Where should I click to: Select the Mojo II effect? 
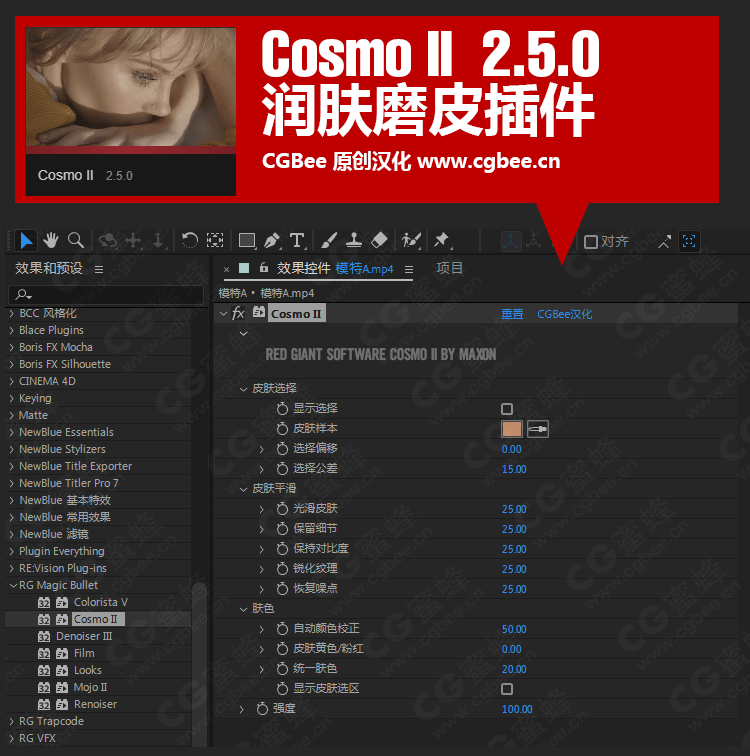pyautogui.click(x=90, y=687)
